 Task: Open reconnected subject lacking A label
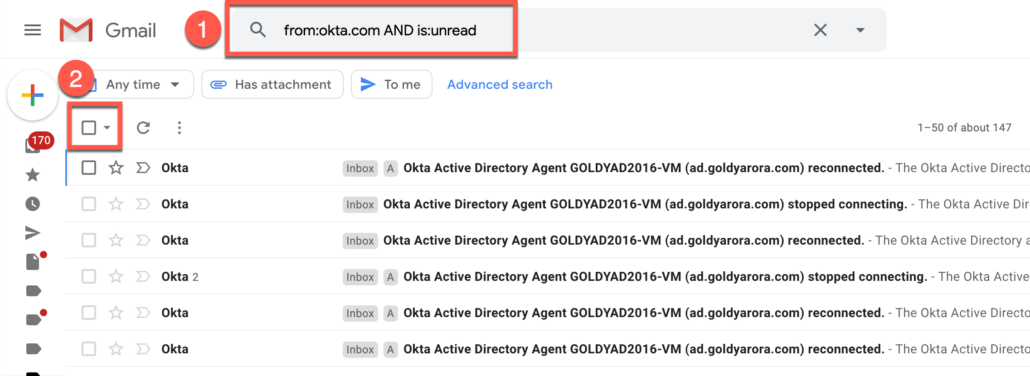[623, 241]
